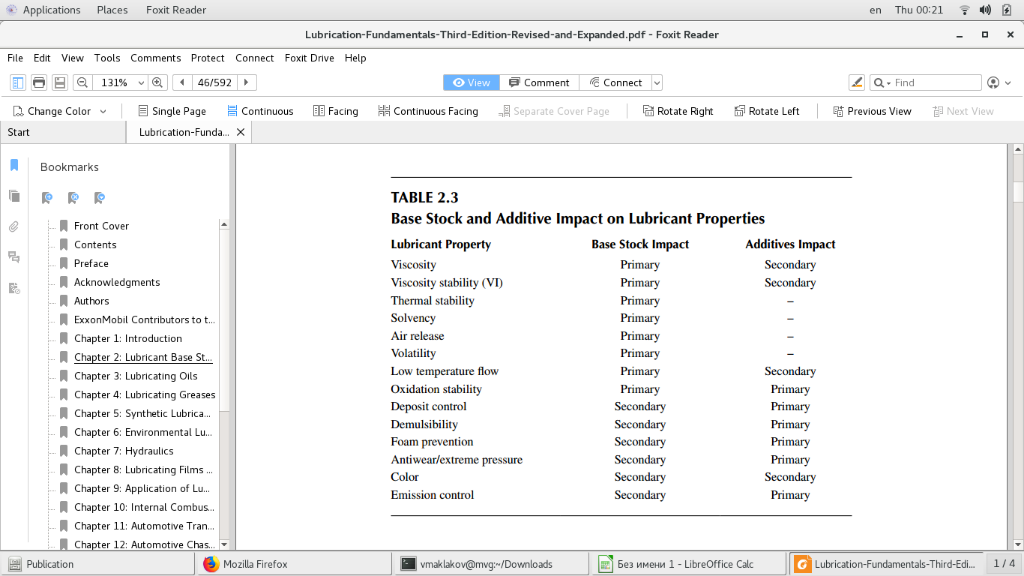The width and height of the screenshot is (1024, 576).
Task: Switch to Mozilla Firefox in taskbar
Action: click(295, 564)
